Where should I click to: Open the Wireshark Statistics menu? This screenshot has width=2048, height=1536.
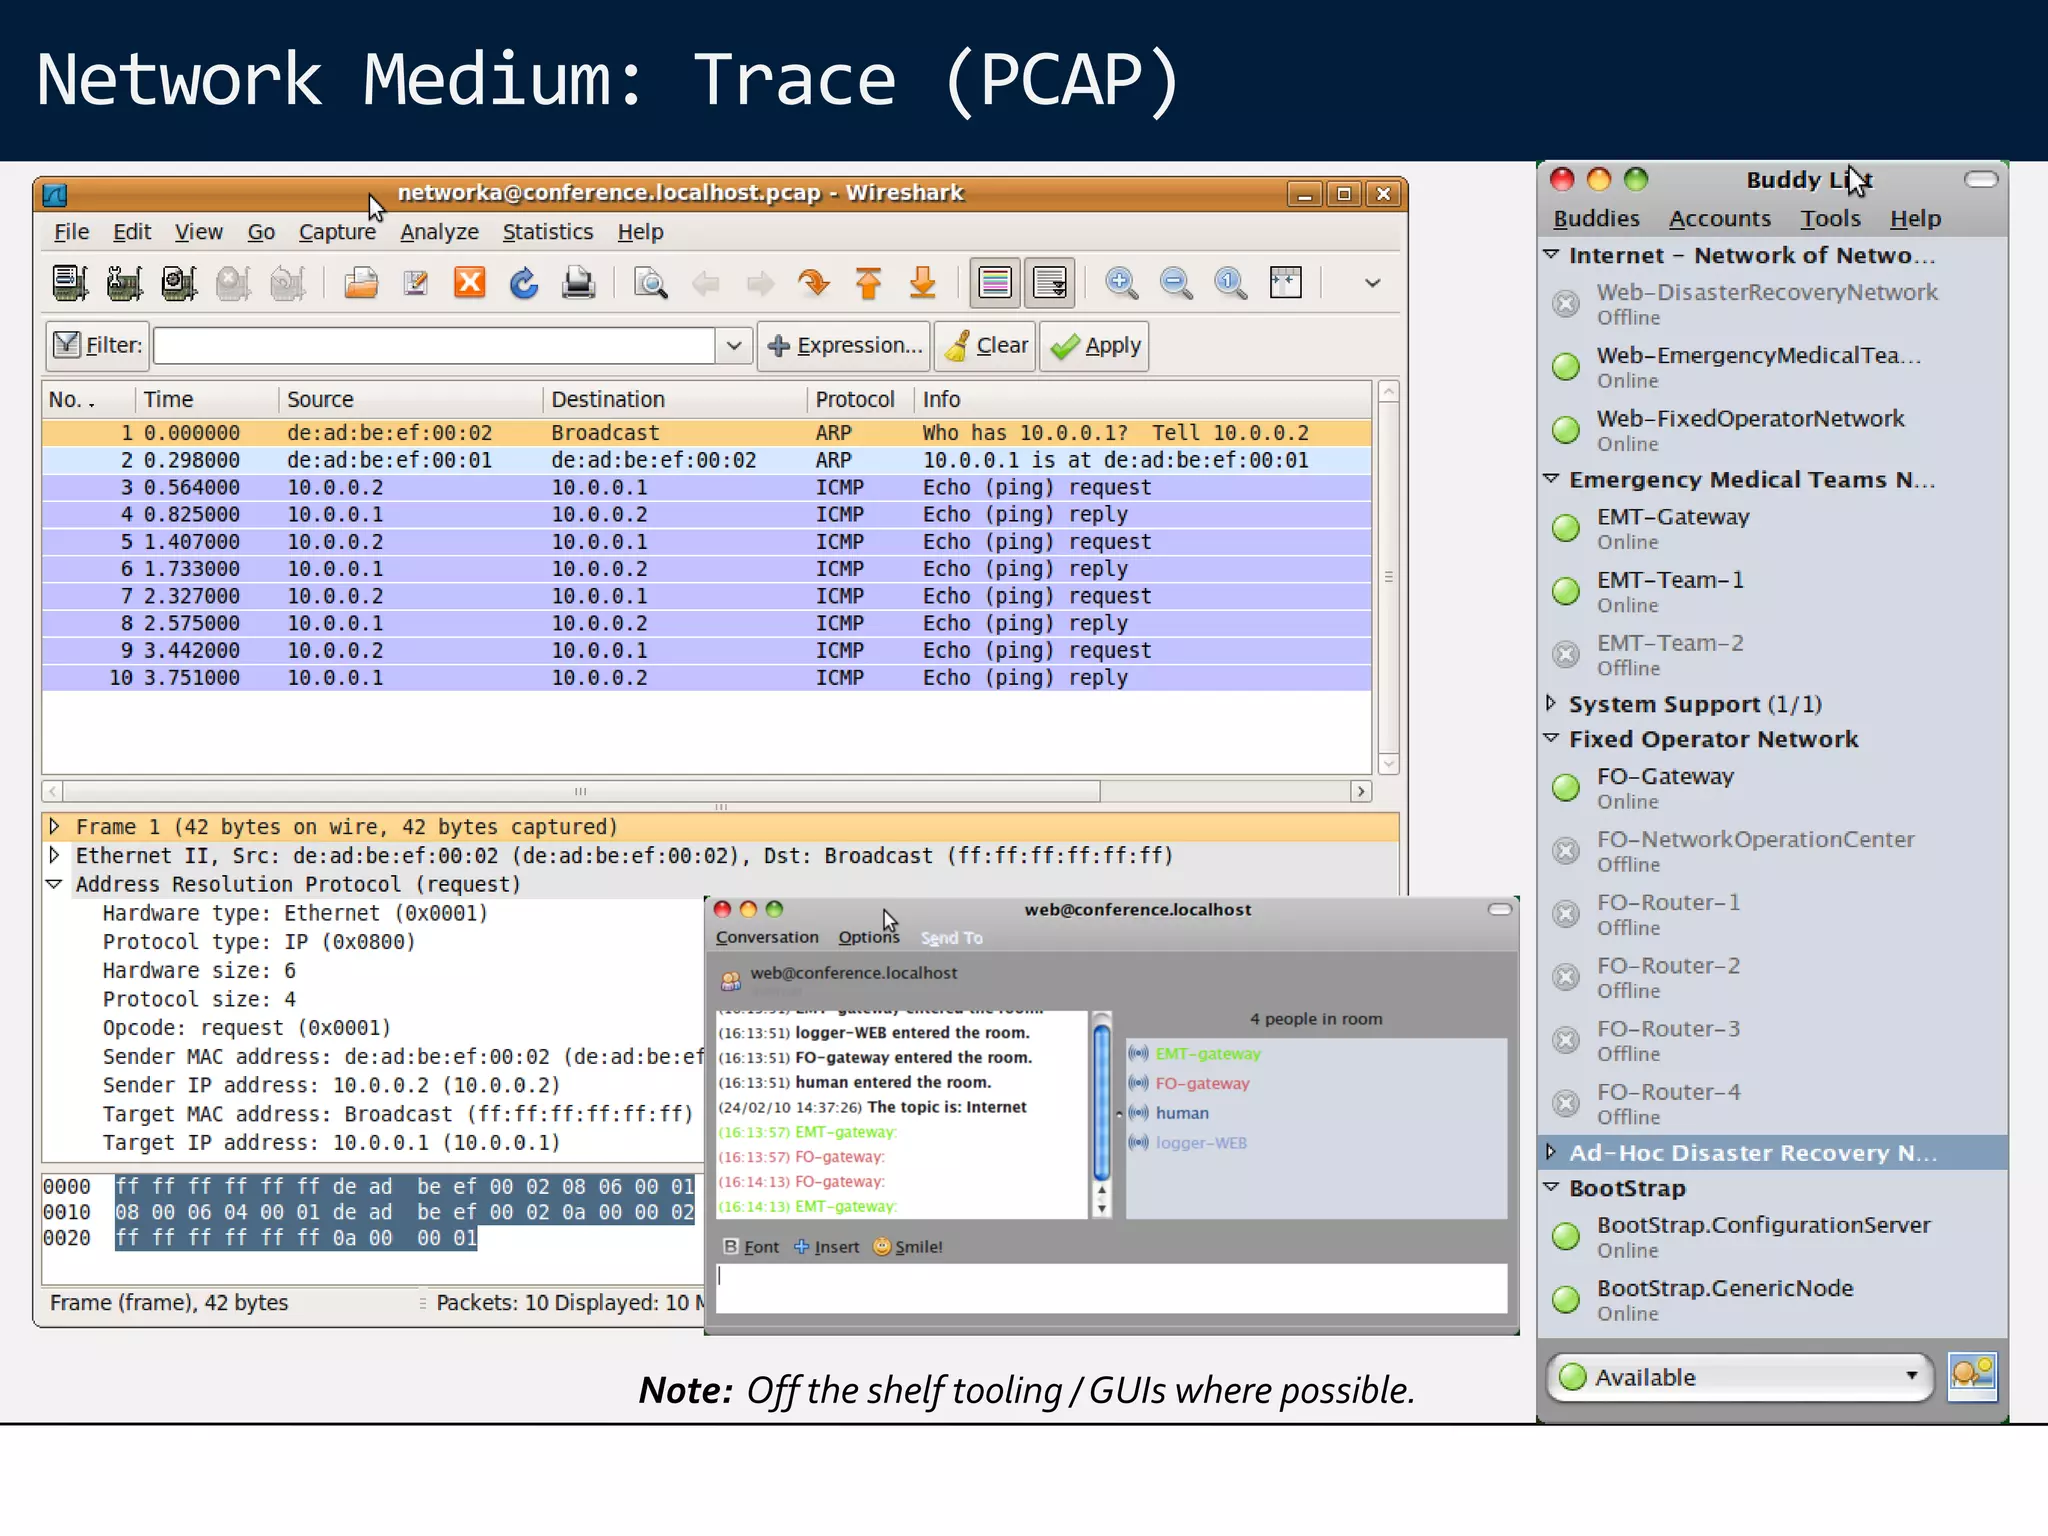pyautogui.click(x=547, y=232)
